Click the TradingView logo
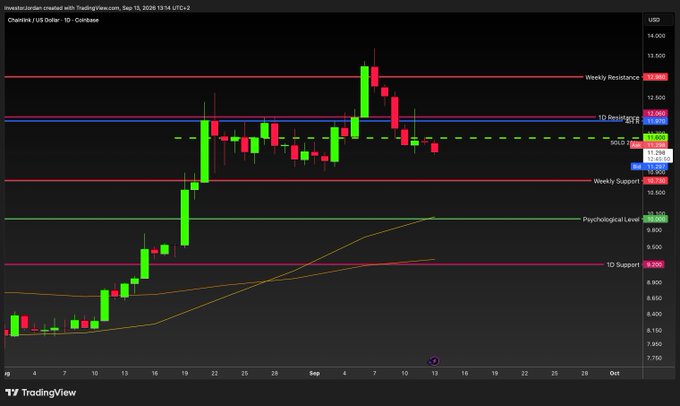Screen dimensions: 680x406 point(41,393)
